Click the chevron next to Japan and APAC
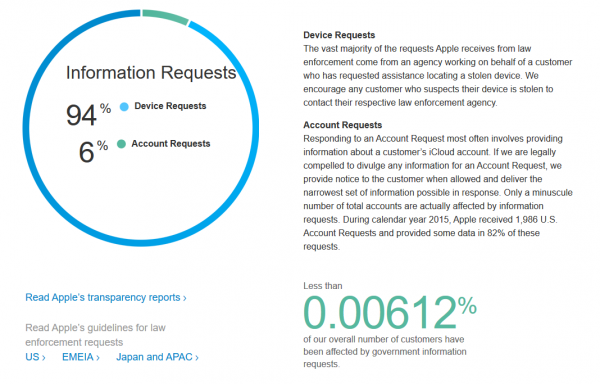 point(197,358)
